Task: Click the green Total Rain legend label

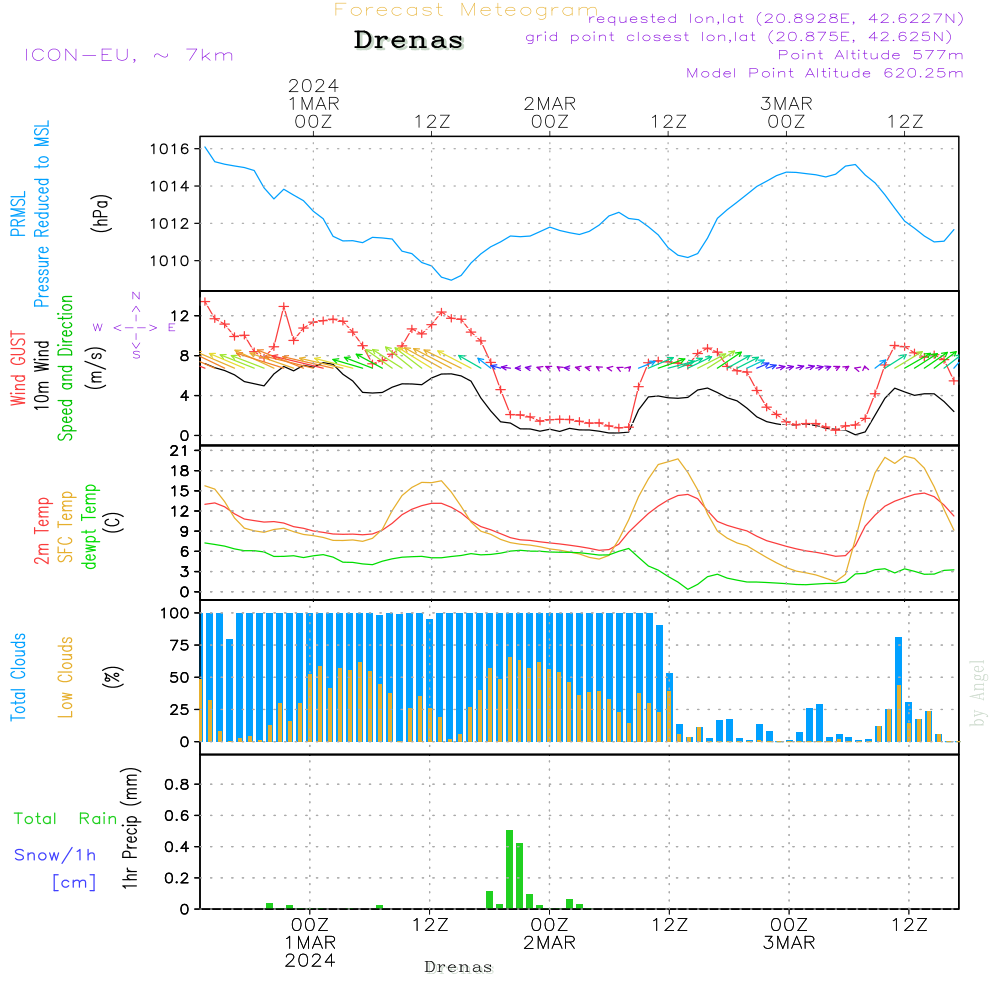Action: pos(65,819)
